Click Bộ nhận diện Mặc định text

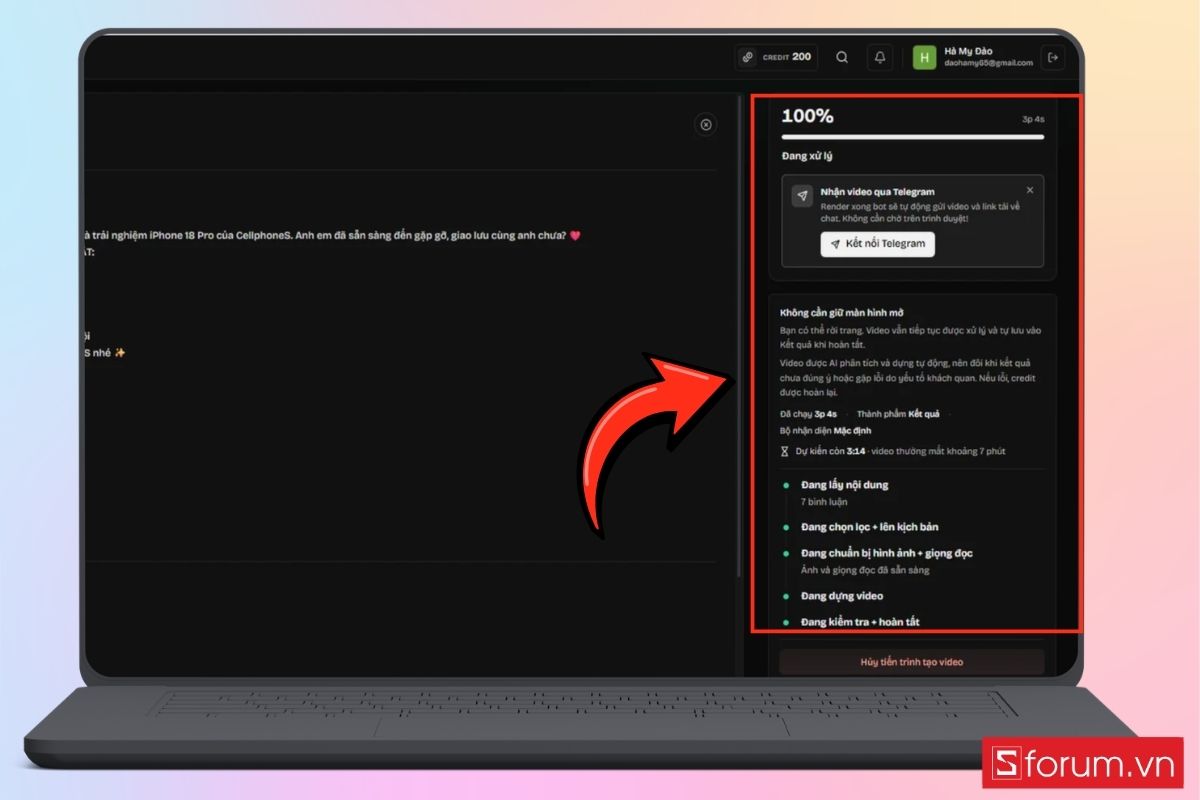tap(825, 431)
